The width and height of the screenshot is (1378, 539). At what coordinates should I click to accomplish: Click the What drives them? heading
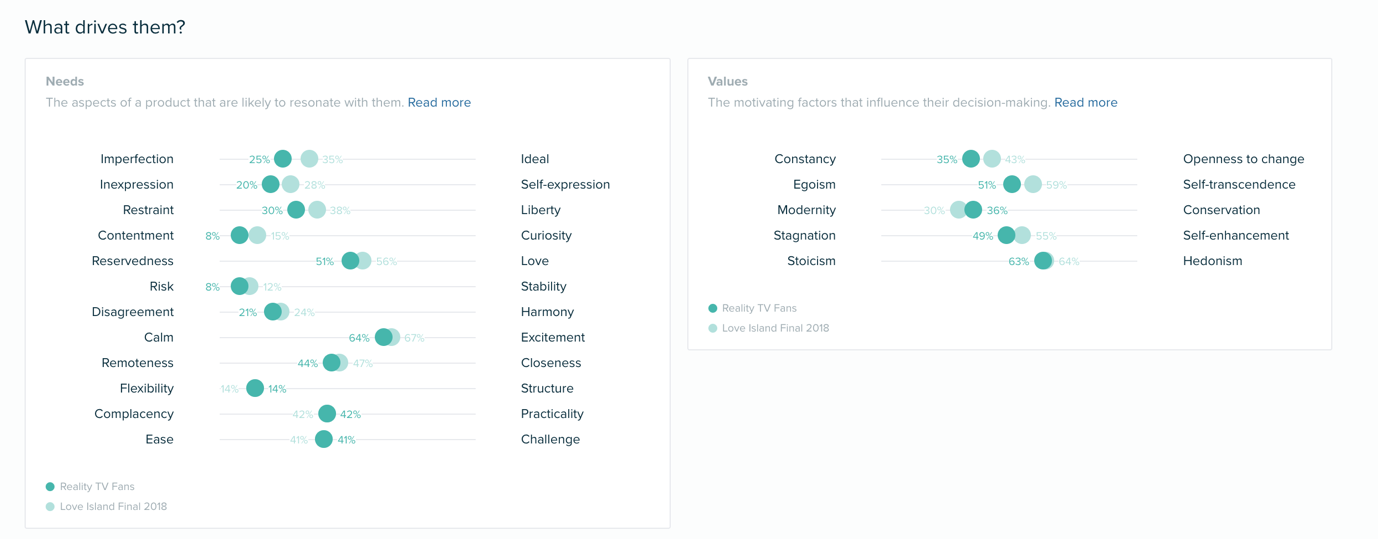pyautogui.click(x=105, y=27)
